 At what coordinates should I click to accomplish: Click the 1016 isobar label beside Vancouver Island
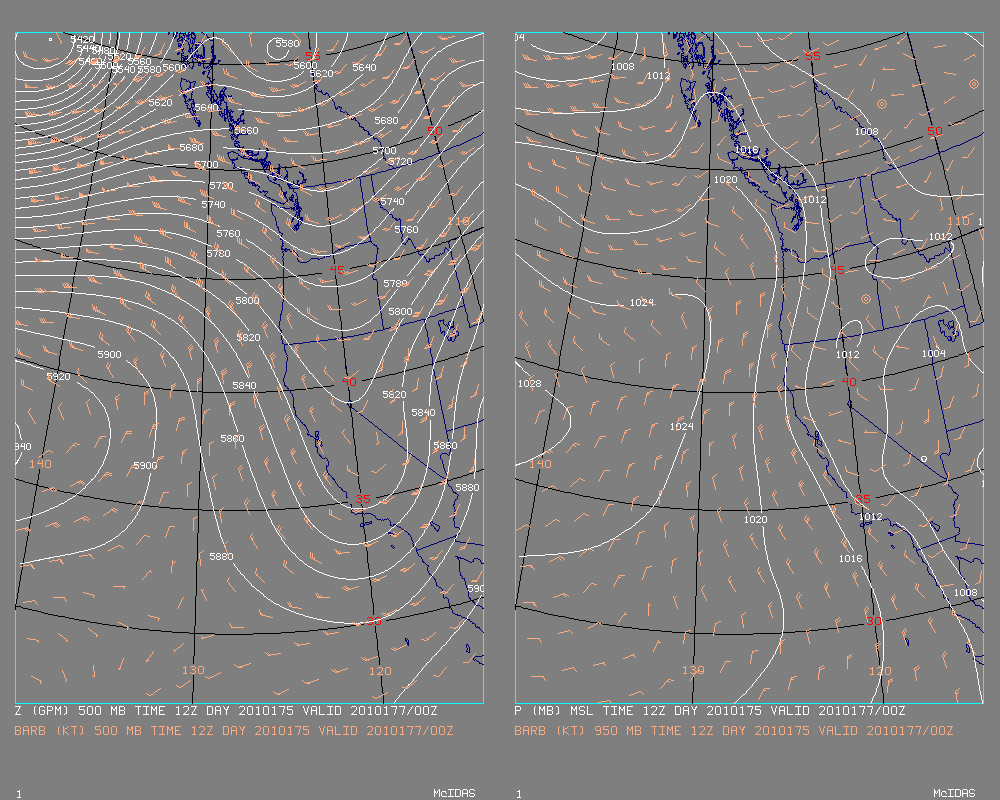pyautogui.click(x=746, y=150)
